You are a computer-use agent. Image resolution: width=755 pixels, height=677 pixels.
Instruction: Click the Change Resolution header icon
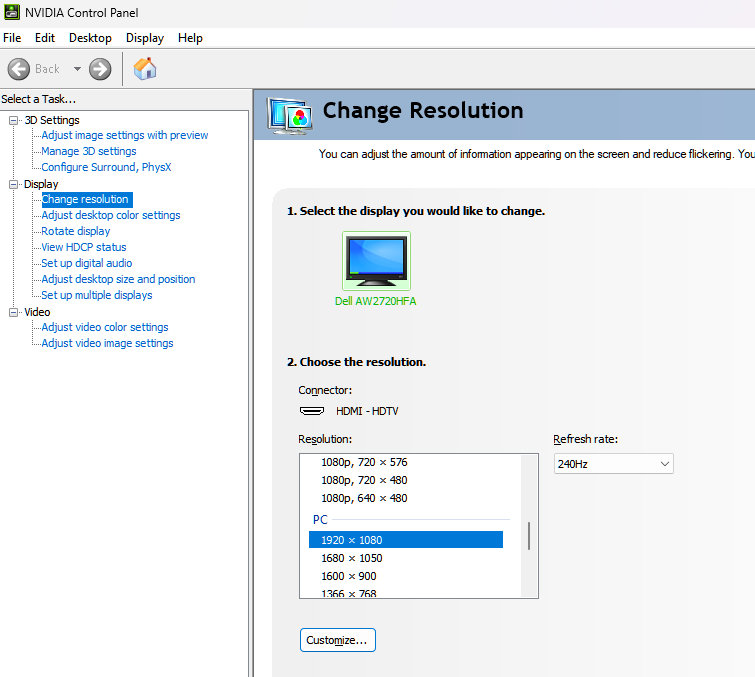tap(290, 116)
